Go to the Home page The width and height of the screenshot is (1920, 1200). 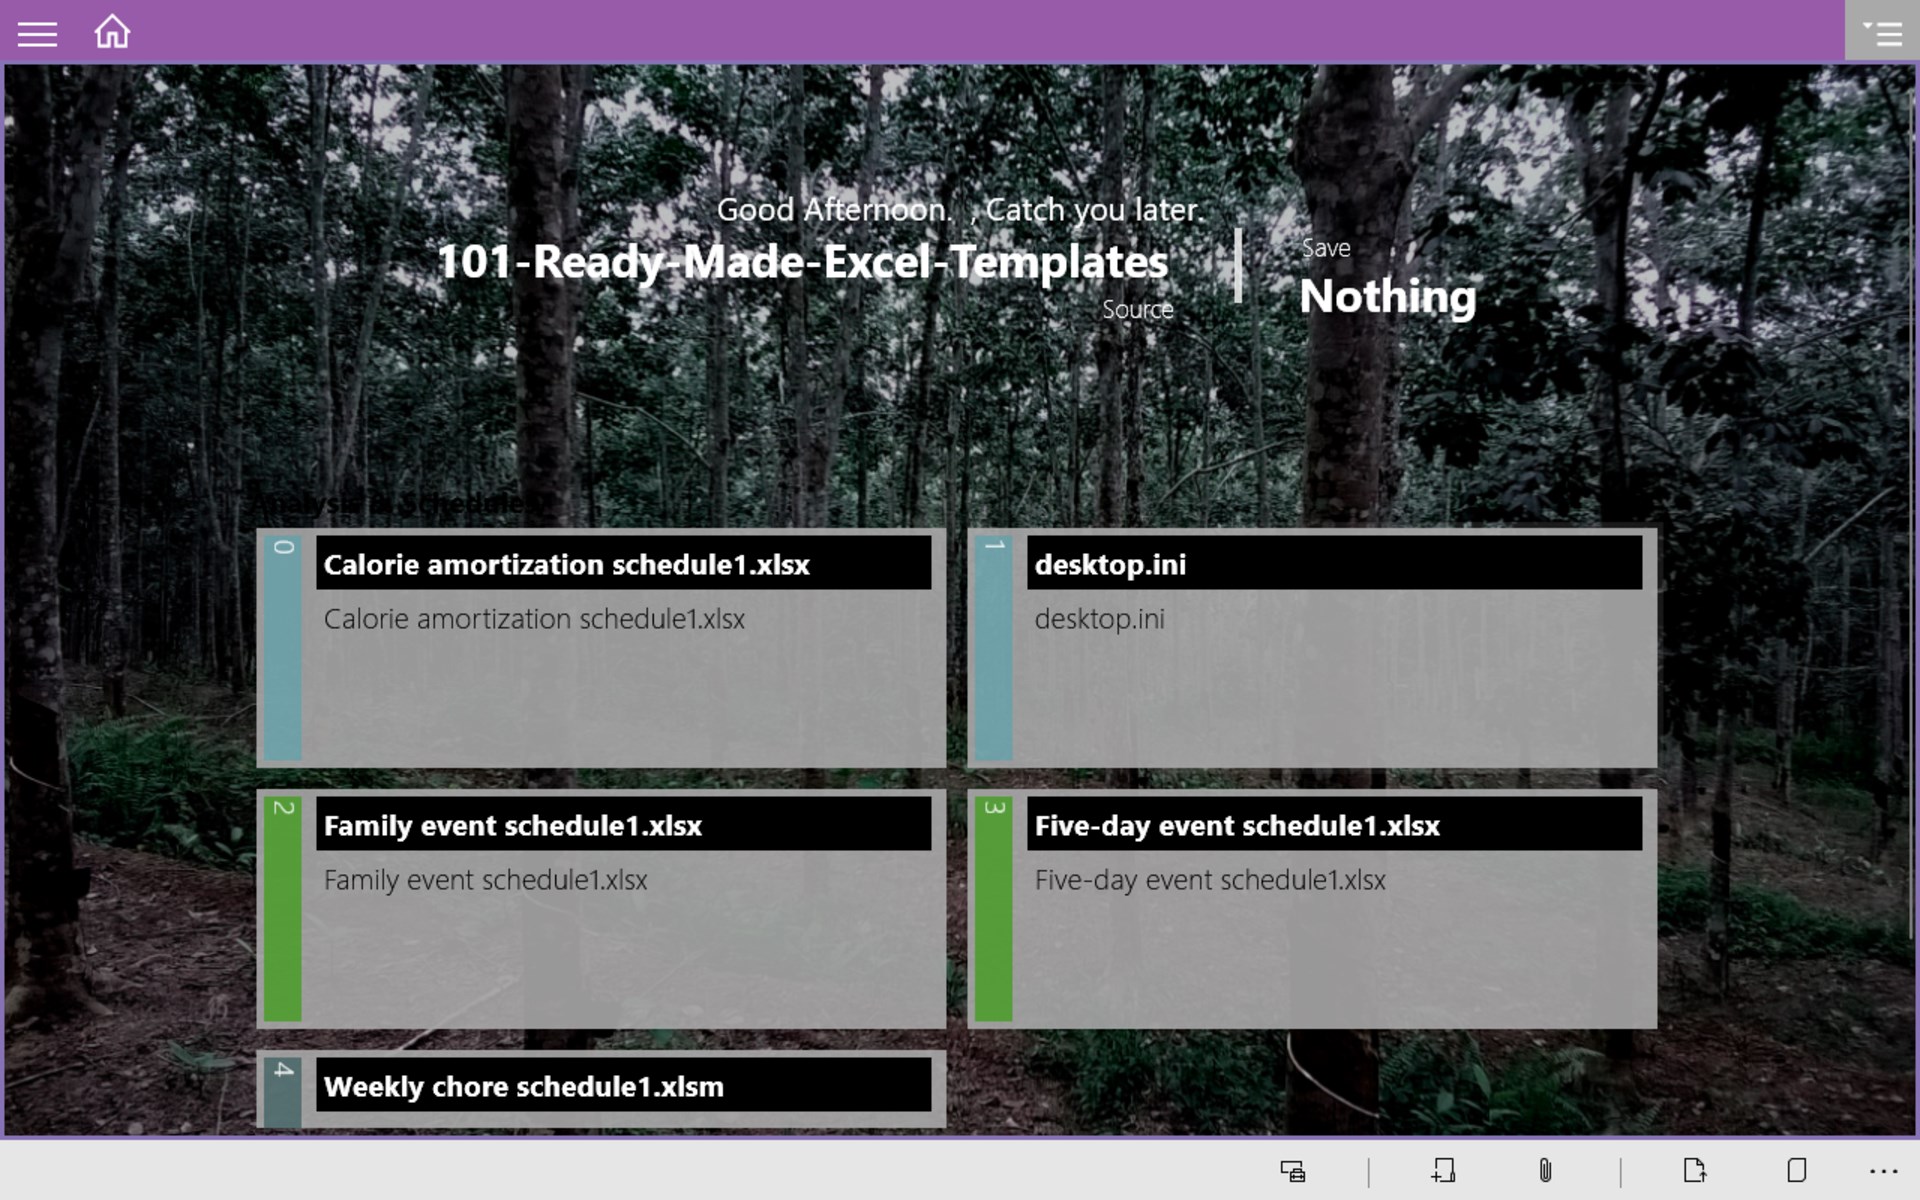[x=112, y=32]
